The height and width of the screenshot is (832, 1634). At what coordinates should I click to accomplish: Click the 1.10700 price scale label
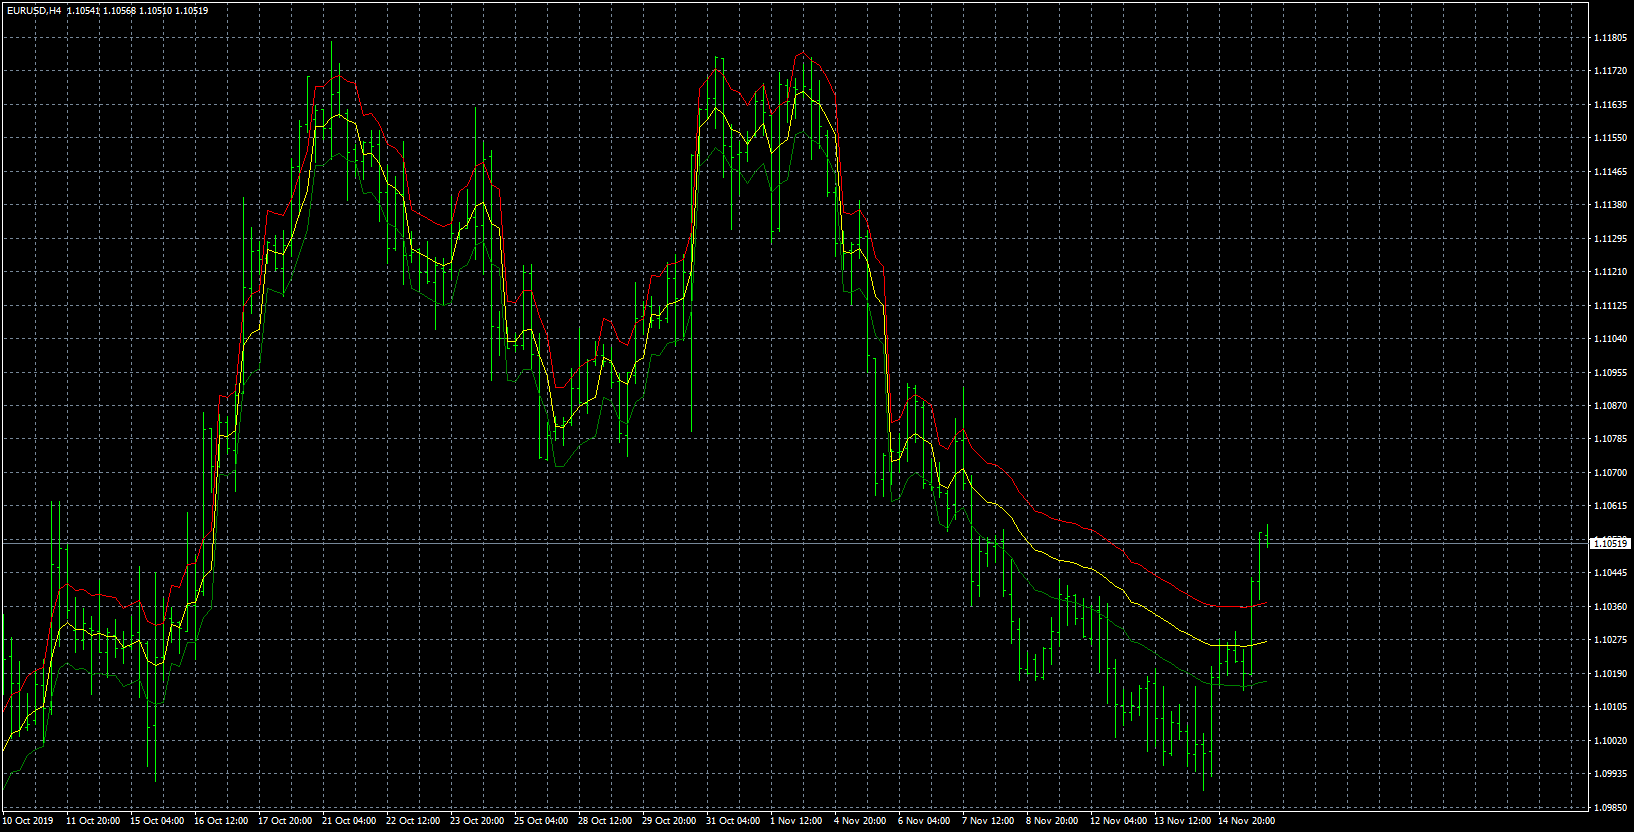pos(1609,473)
